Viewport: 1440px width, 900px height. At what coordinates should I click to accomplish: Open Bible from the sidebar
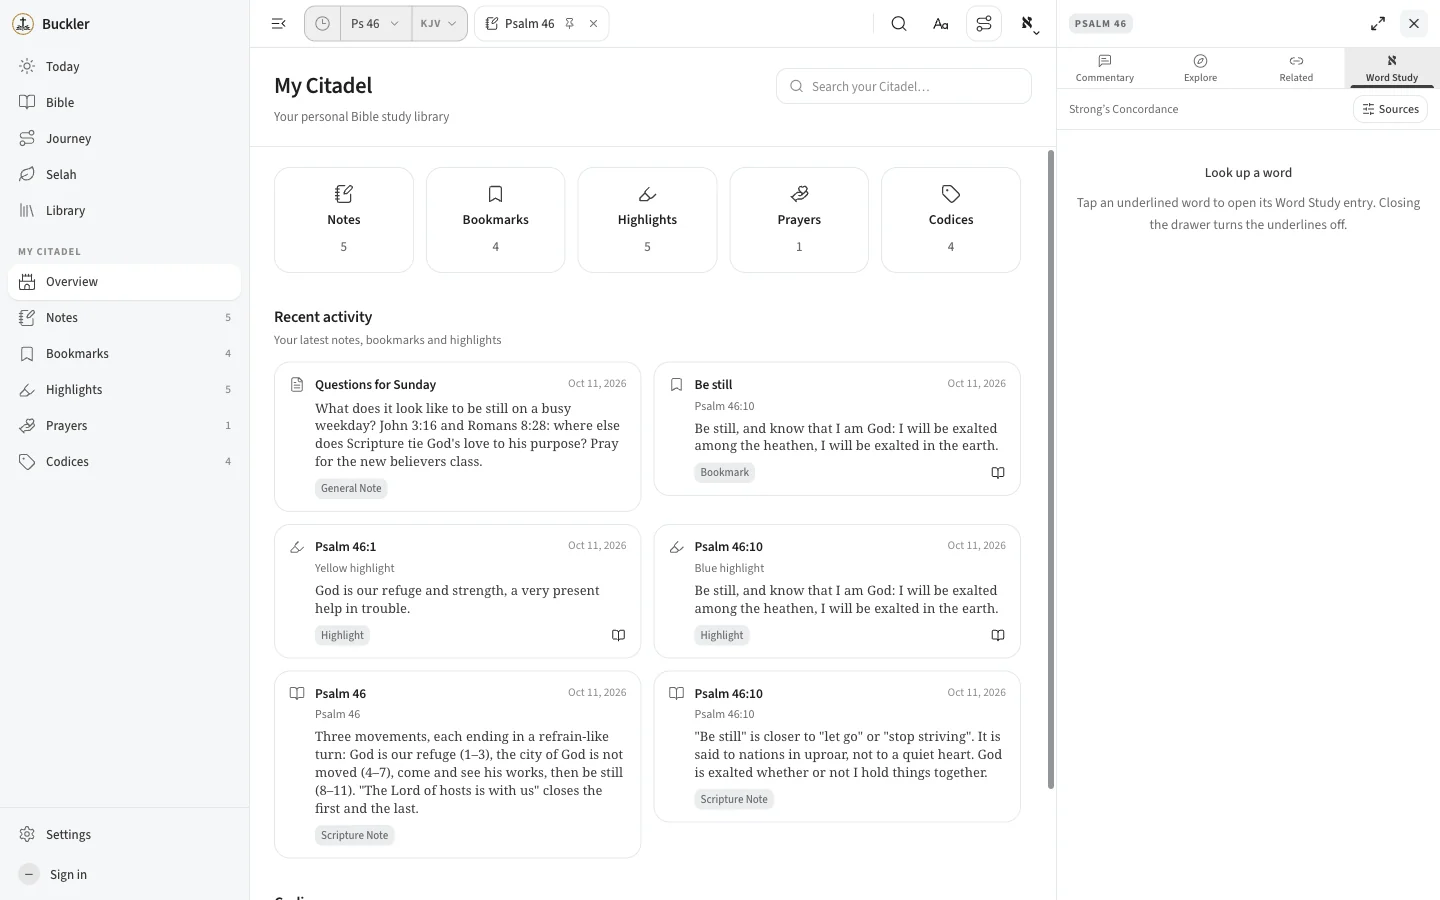click(124, 103)
